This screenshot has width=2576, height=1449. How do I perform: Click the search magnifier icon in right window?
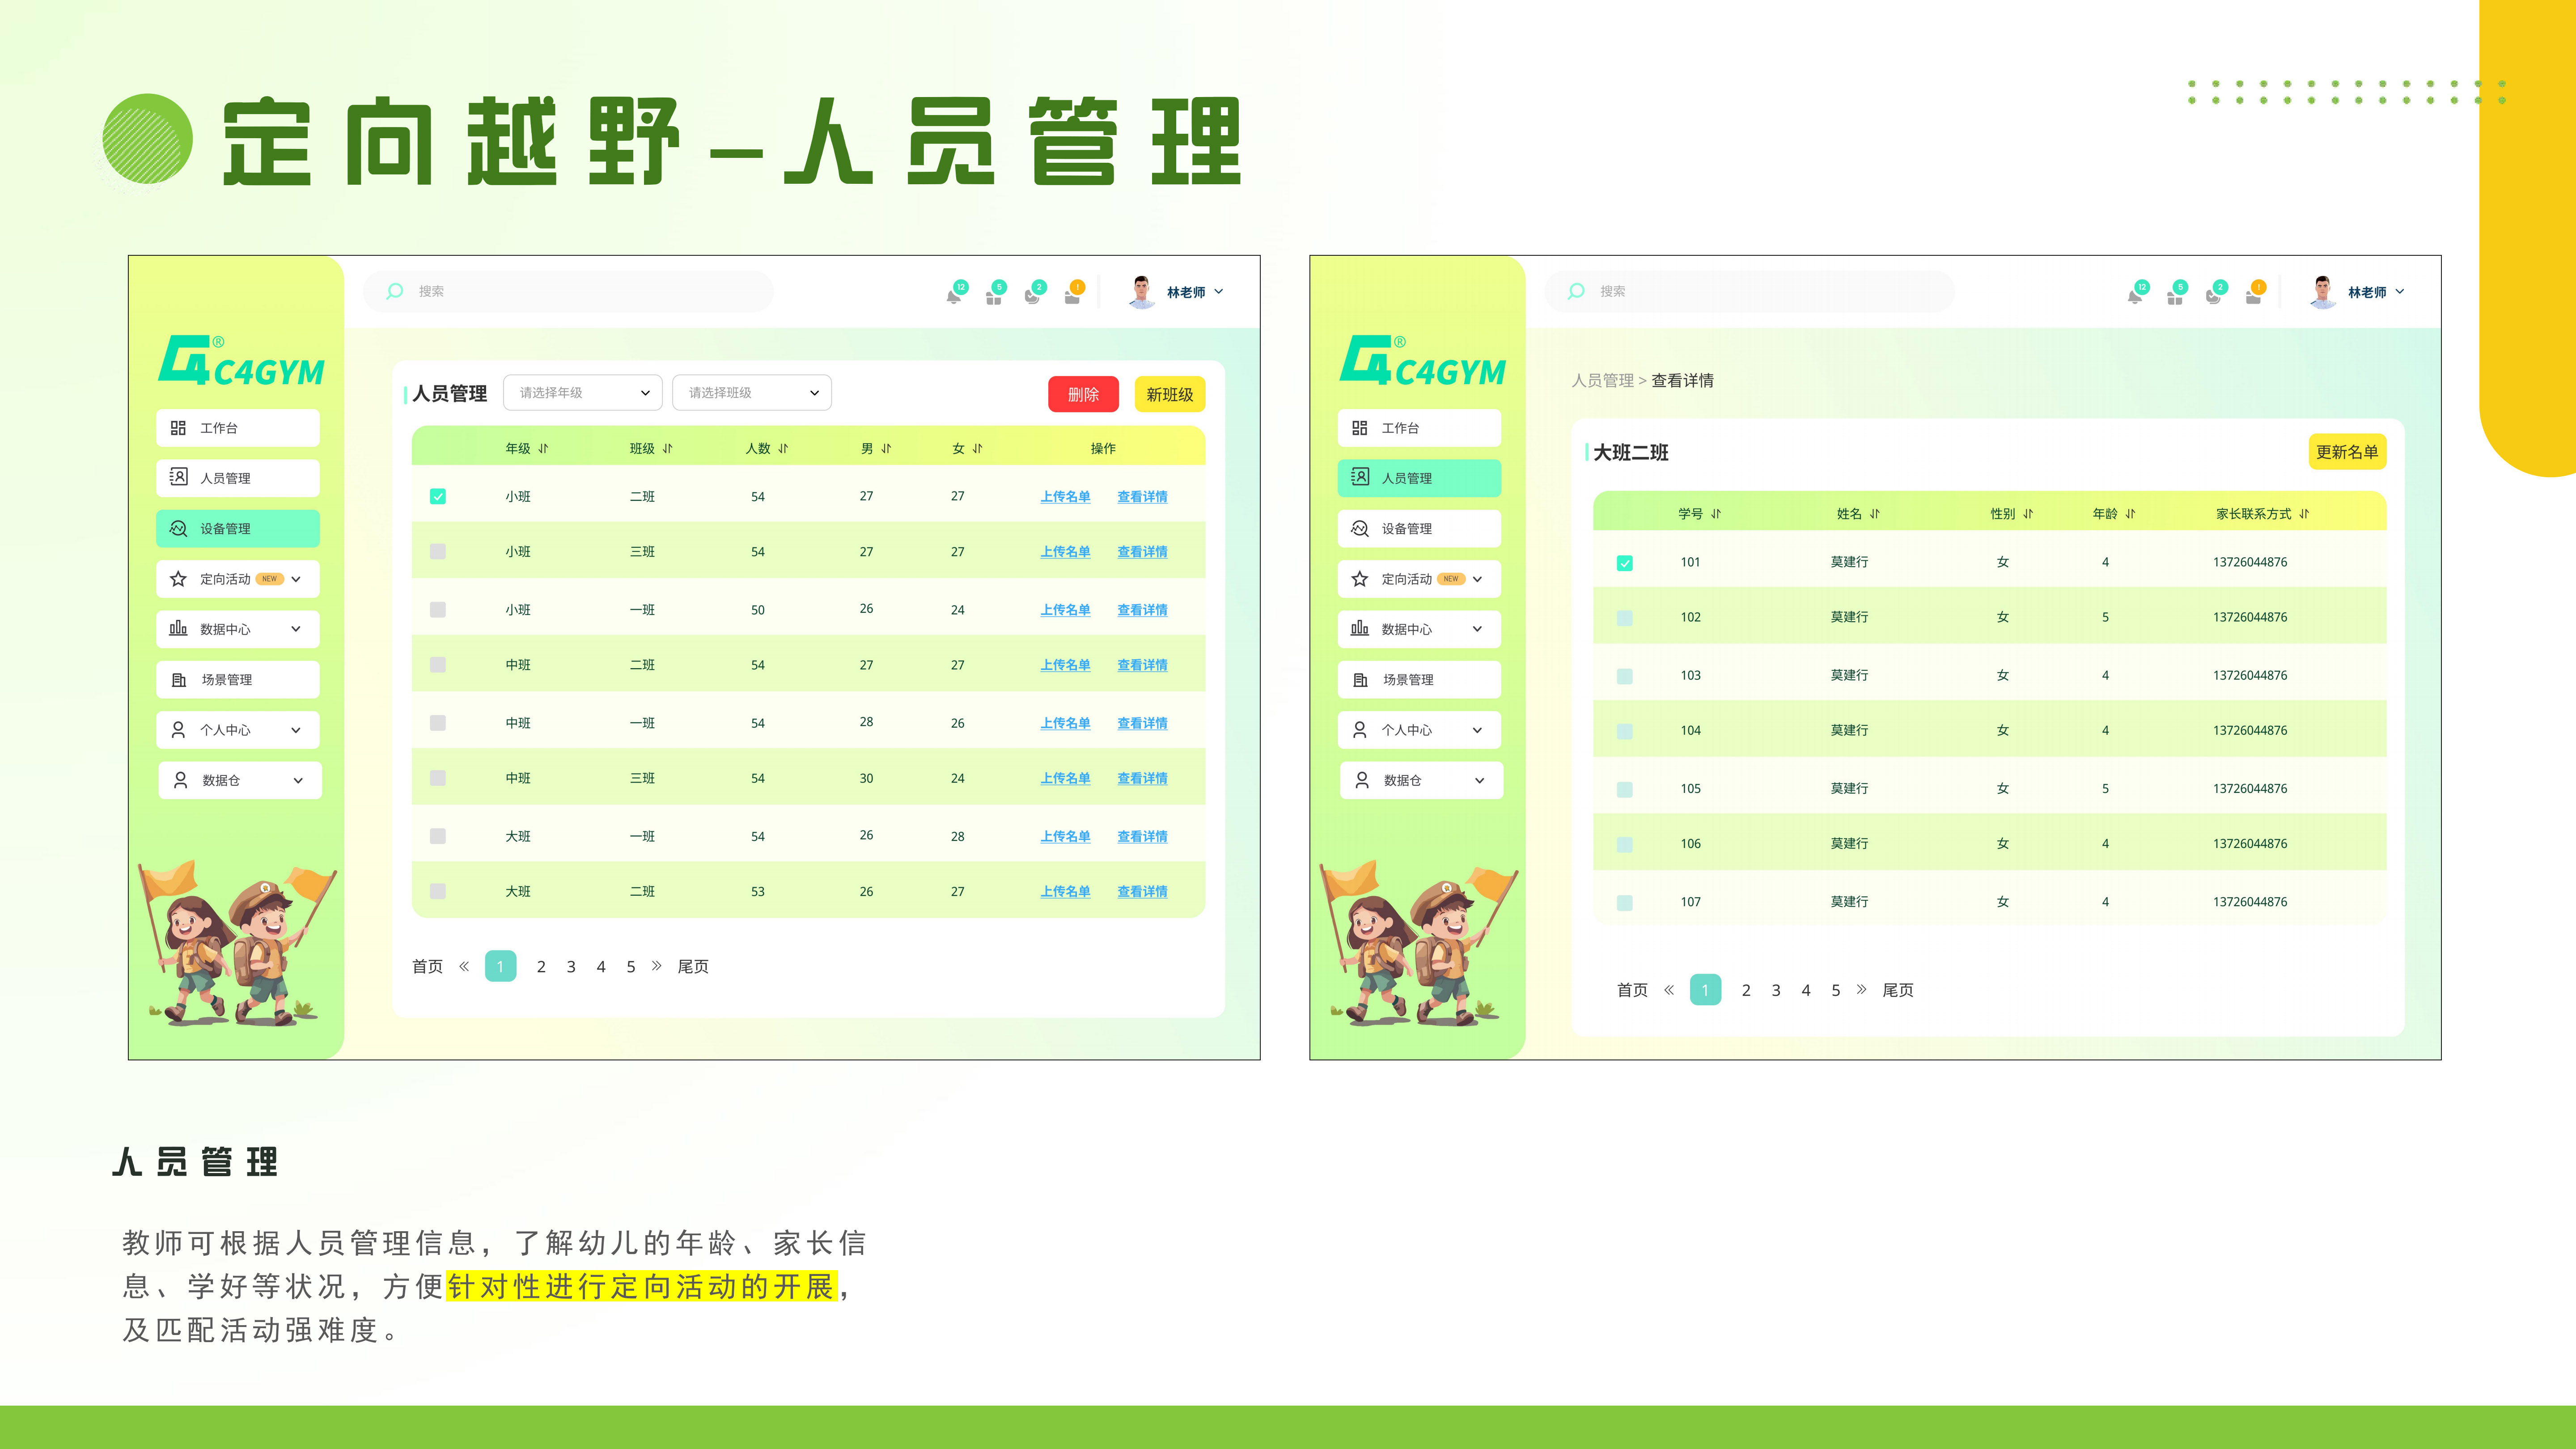point(1576,291)
